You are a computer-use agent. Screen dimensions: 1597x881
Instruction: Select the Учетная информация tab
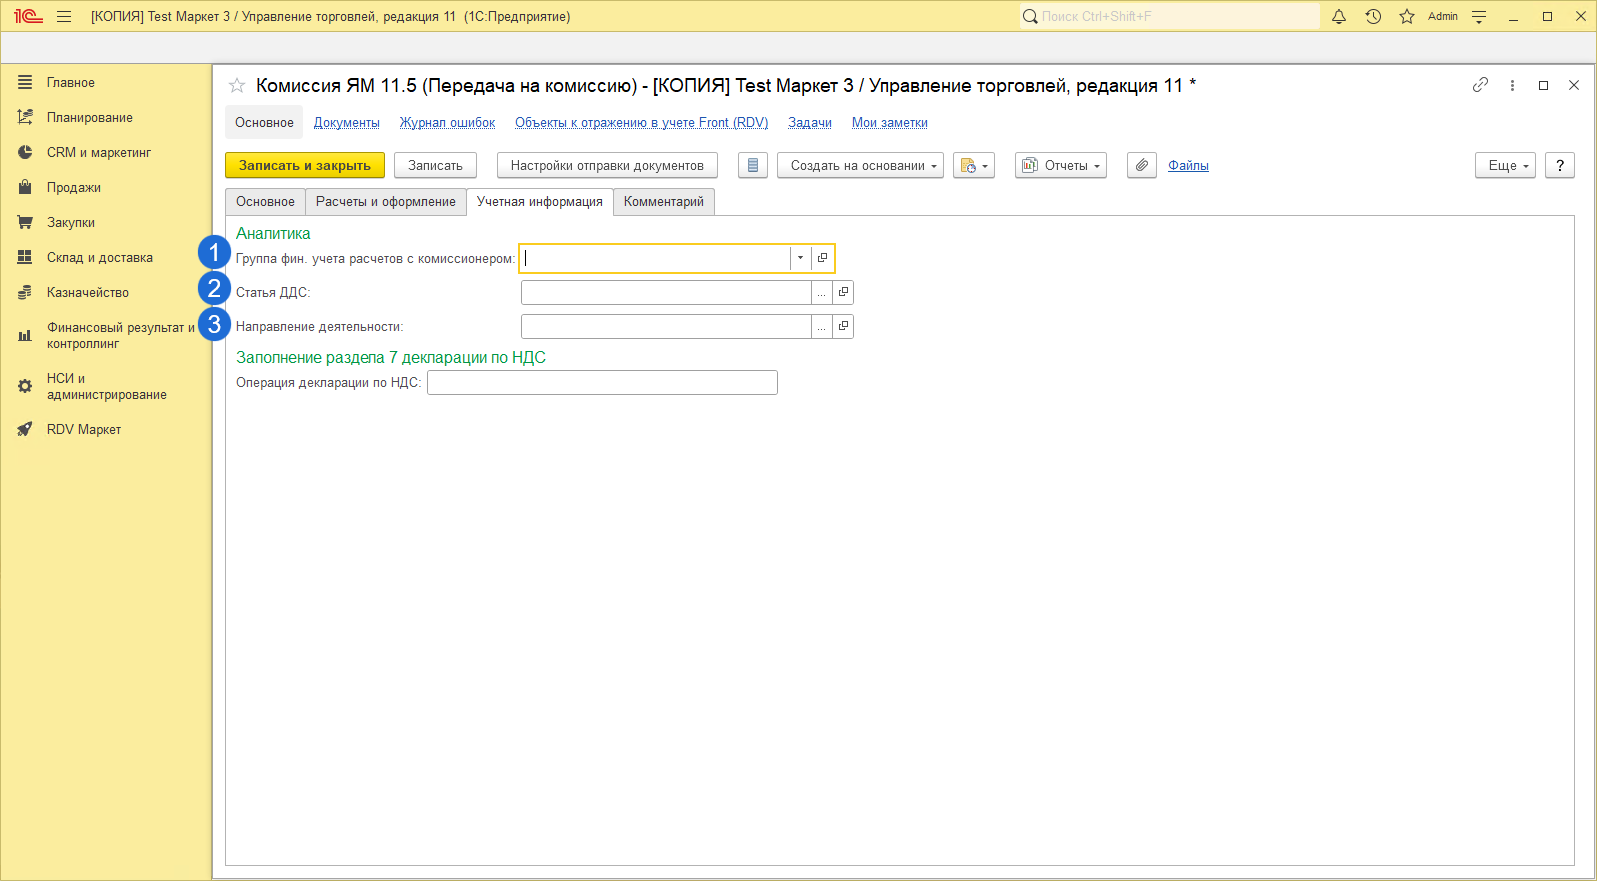(x=540, y=202)
